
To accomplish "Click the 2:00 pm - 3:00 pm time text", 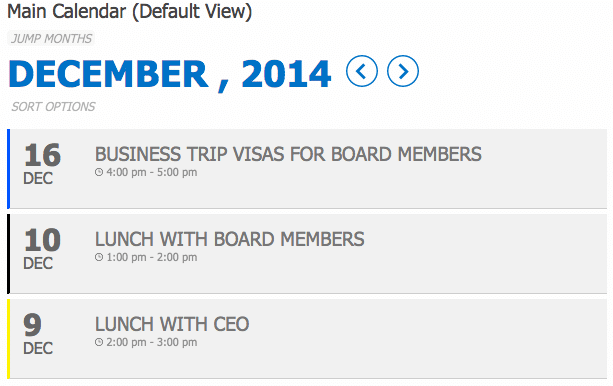I will pos(152,342).
